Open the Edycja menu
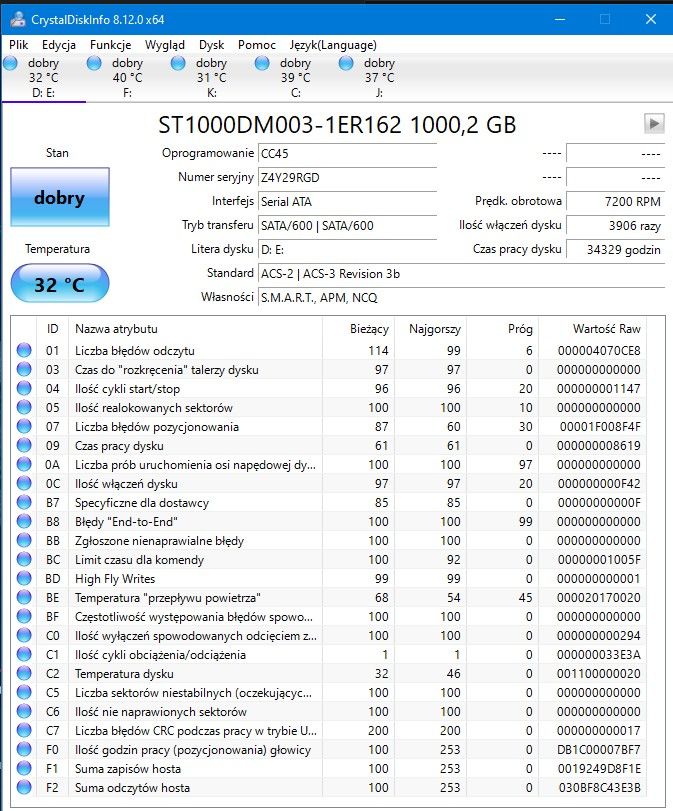 (59, 45)
